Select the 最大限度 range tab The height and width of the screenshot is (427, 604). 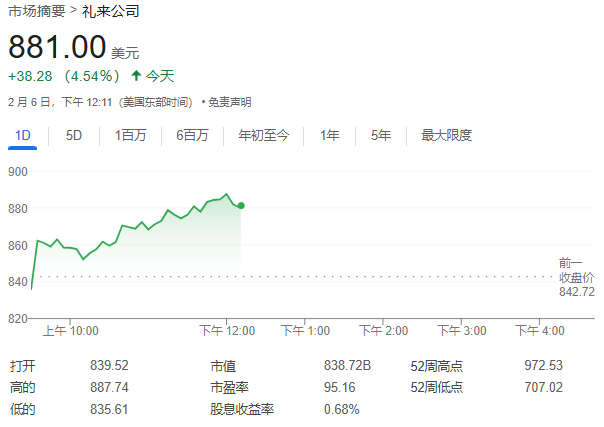coord(446,135)
